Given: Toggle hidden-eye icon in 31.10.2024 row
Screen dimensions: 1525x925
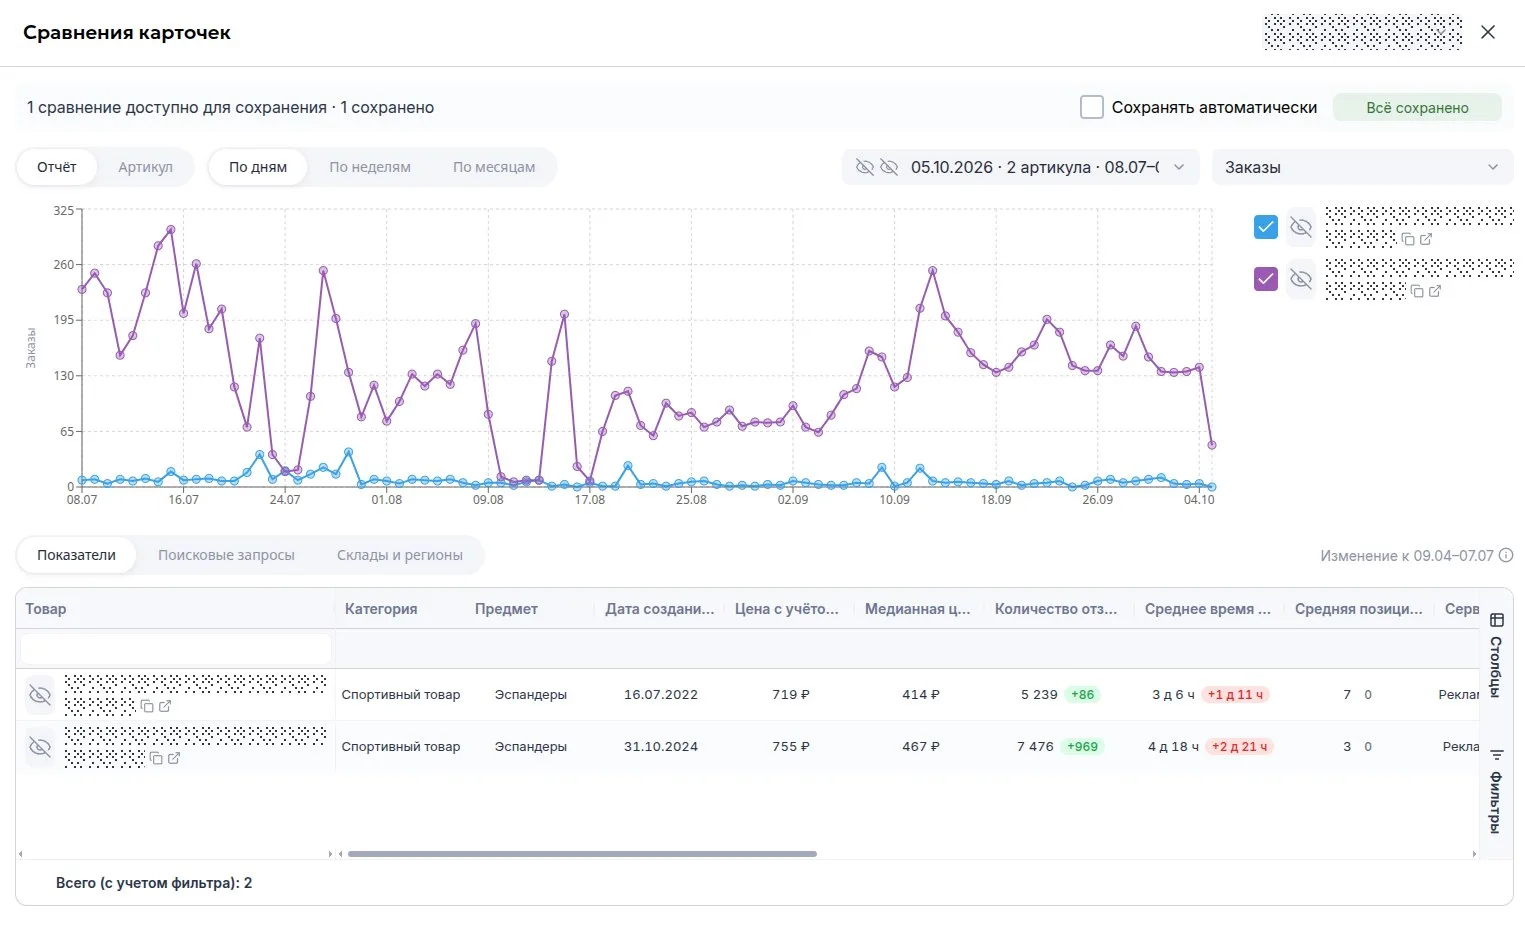Looking at the screenshot, I should coord(40,746).
